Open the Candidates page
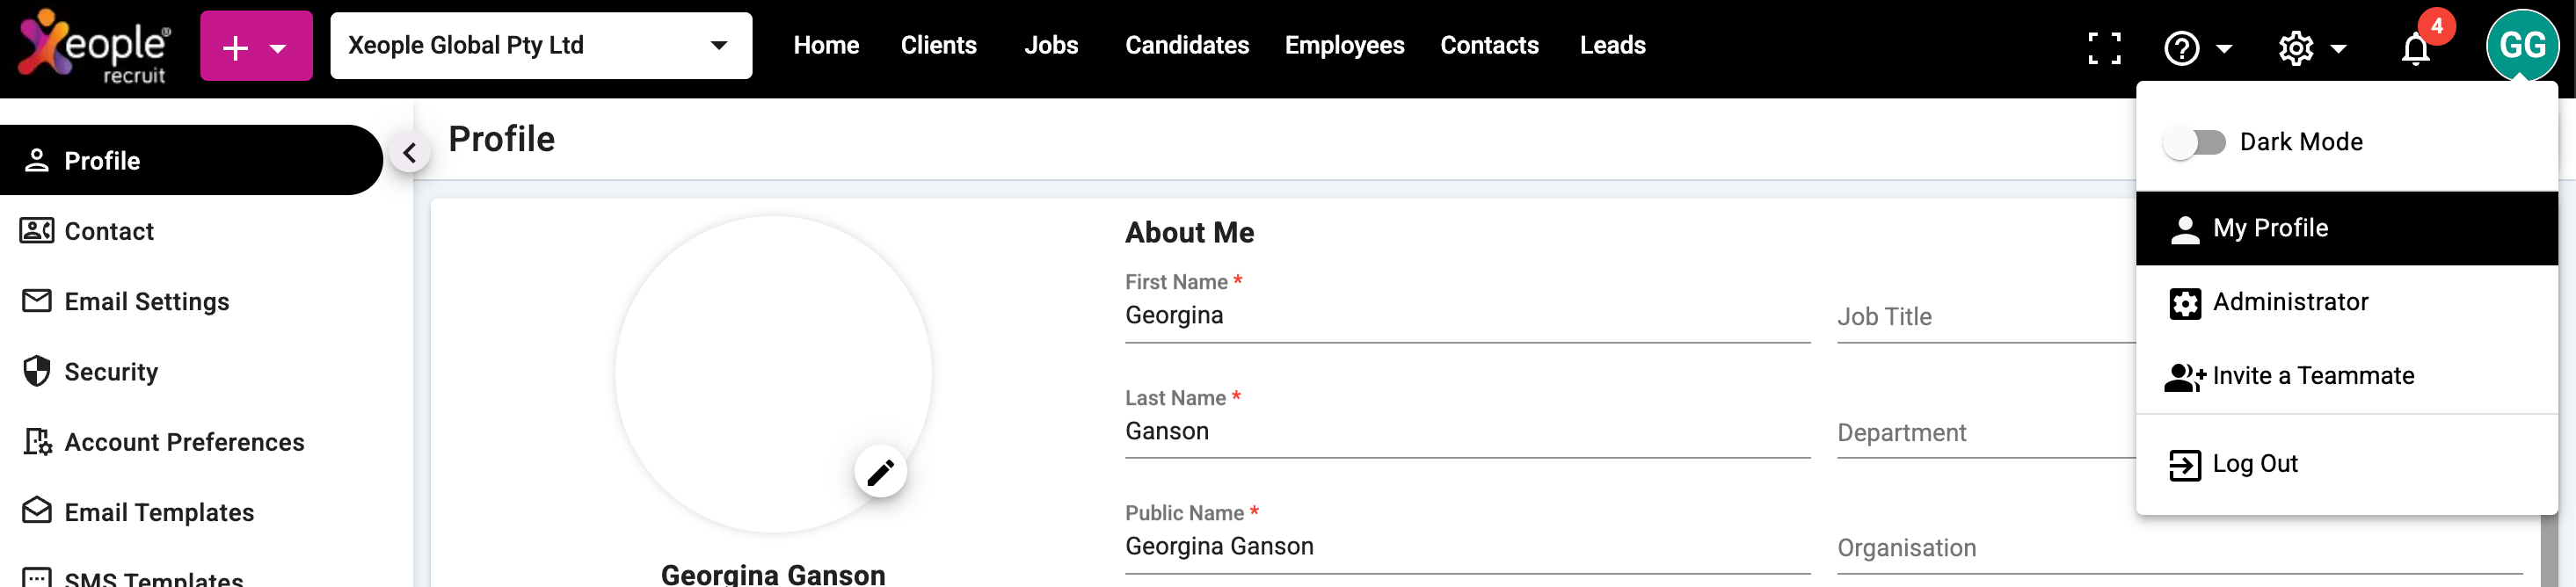This screenshot has height=587, width=2576. 1187,46
